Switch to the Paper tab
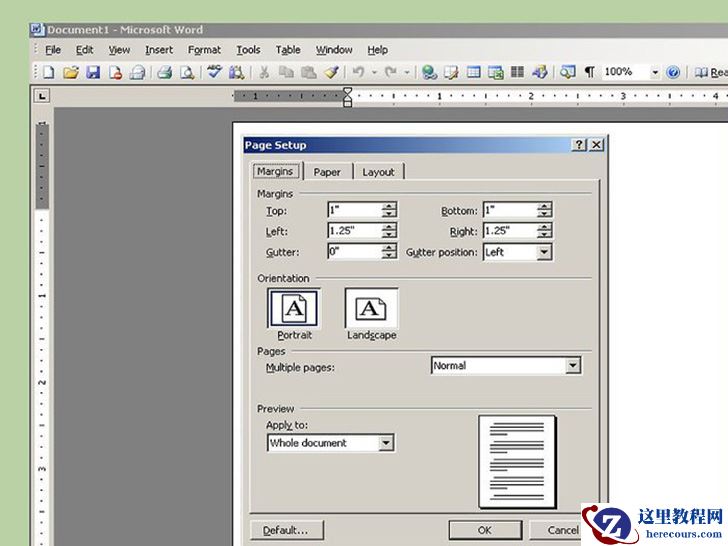 click(x=327, y=172)
